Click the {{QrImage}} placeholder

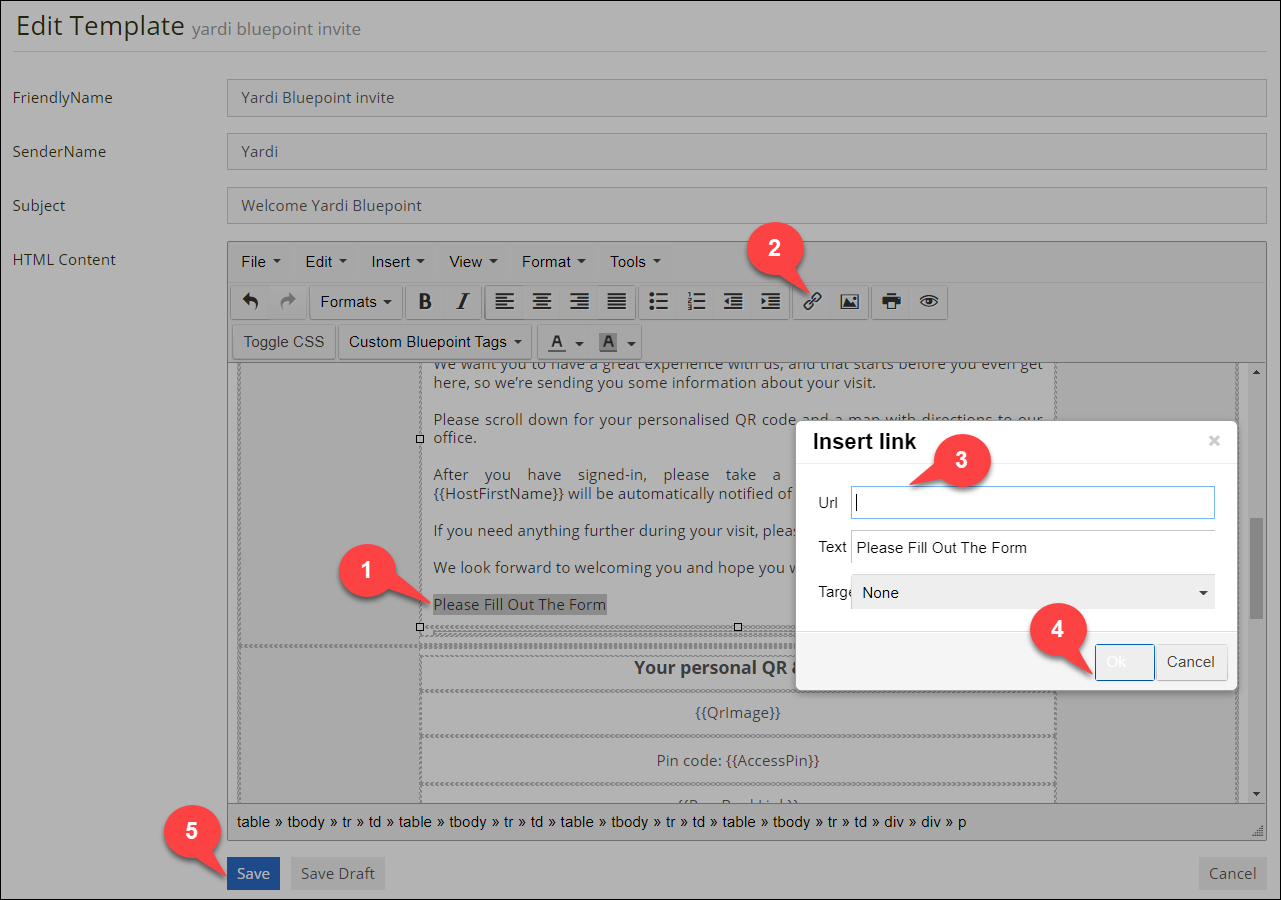738,713
